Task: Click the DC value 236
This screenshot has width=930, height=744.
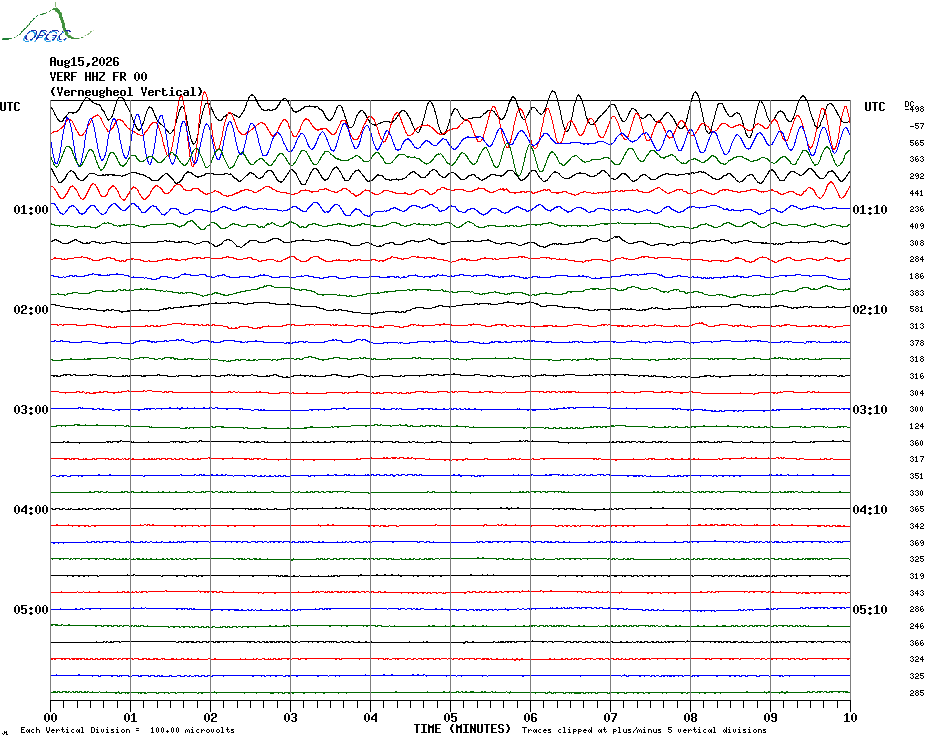Action: coord(916,209)
